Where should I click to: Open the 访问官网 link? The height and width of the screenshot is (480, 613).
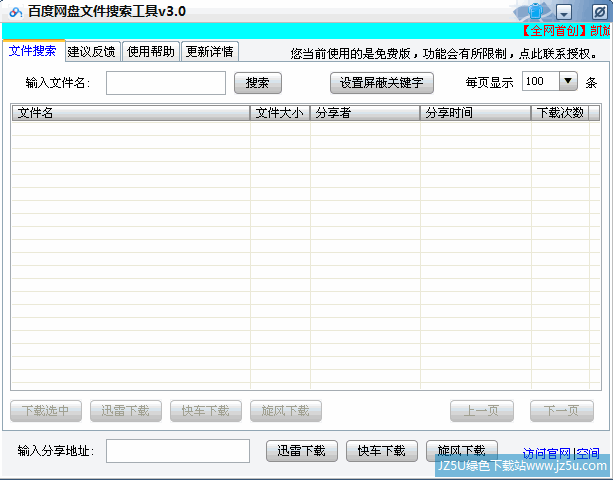pyautogui.click(x=547, y=454)
